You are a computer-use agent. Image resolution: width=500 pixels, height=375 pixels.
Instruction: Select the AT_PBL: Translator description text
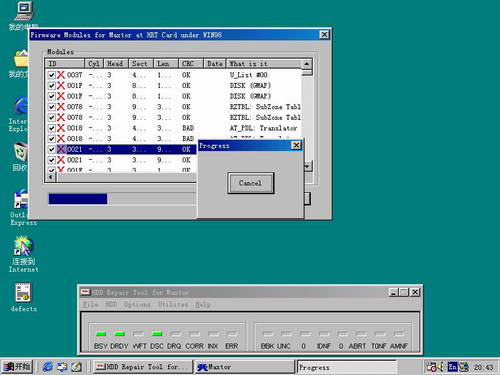coord(263,128)
